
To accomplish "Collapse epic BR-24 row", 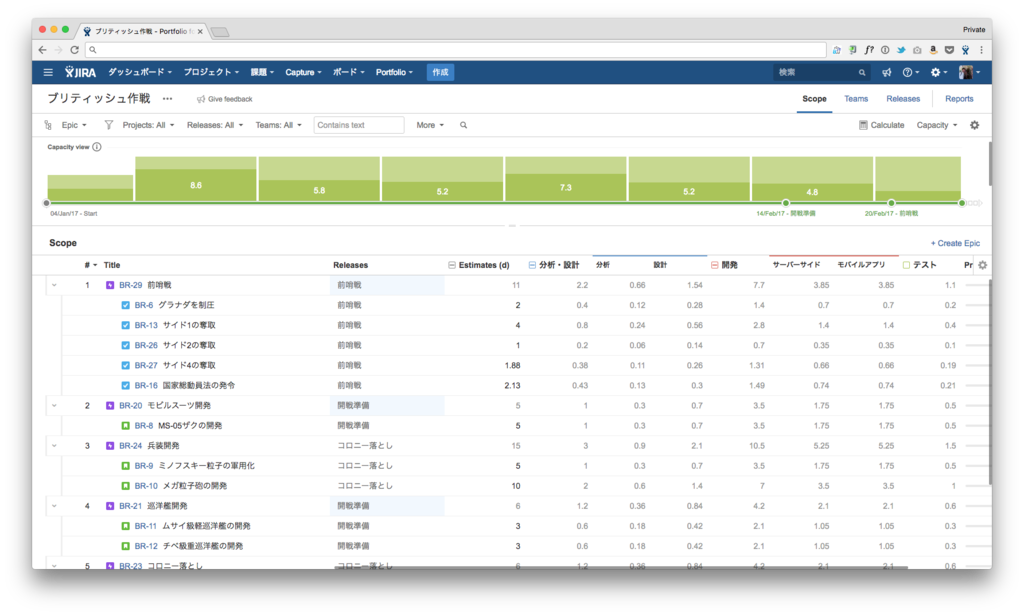I will (54, 446).
